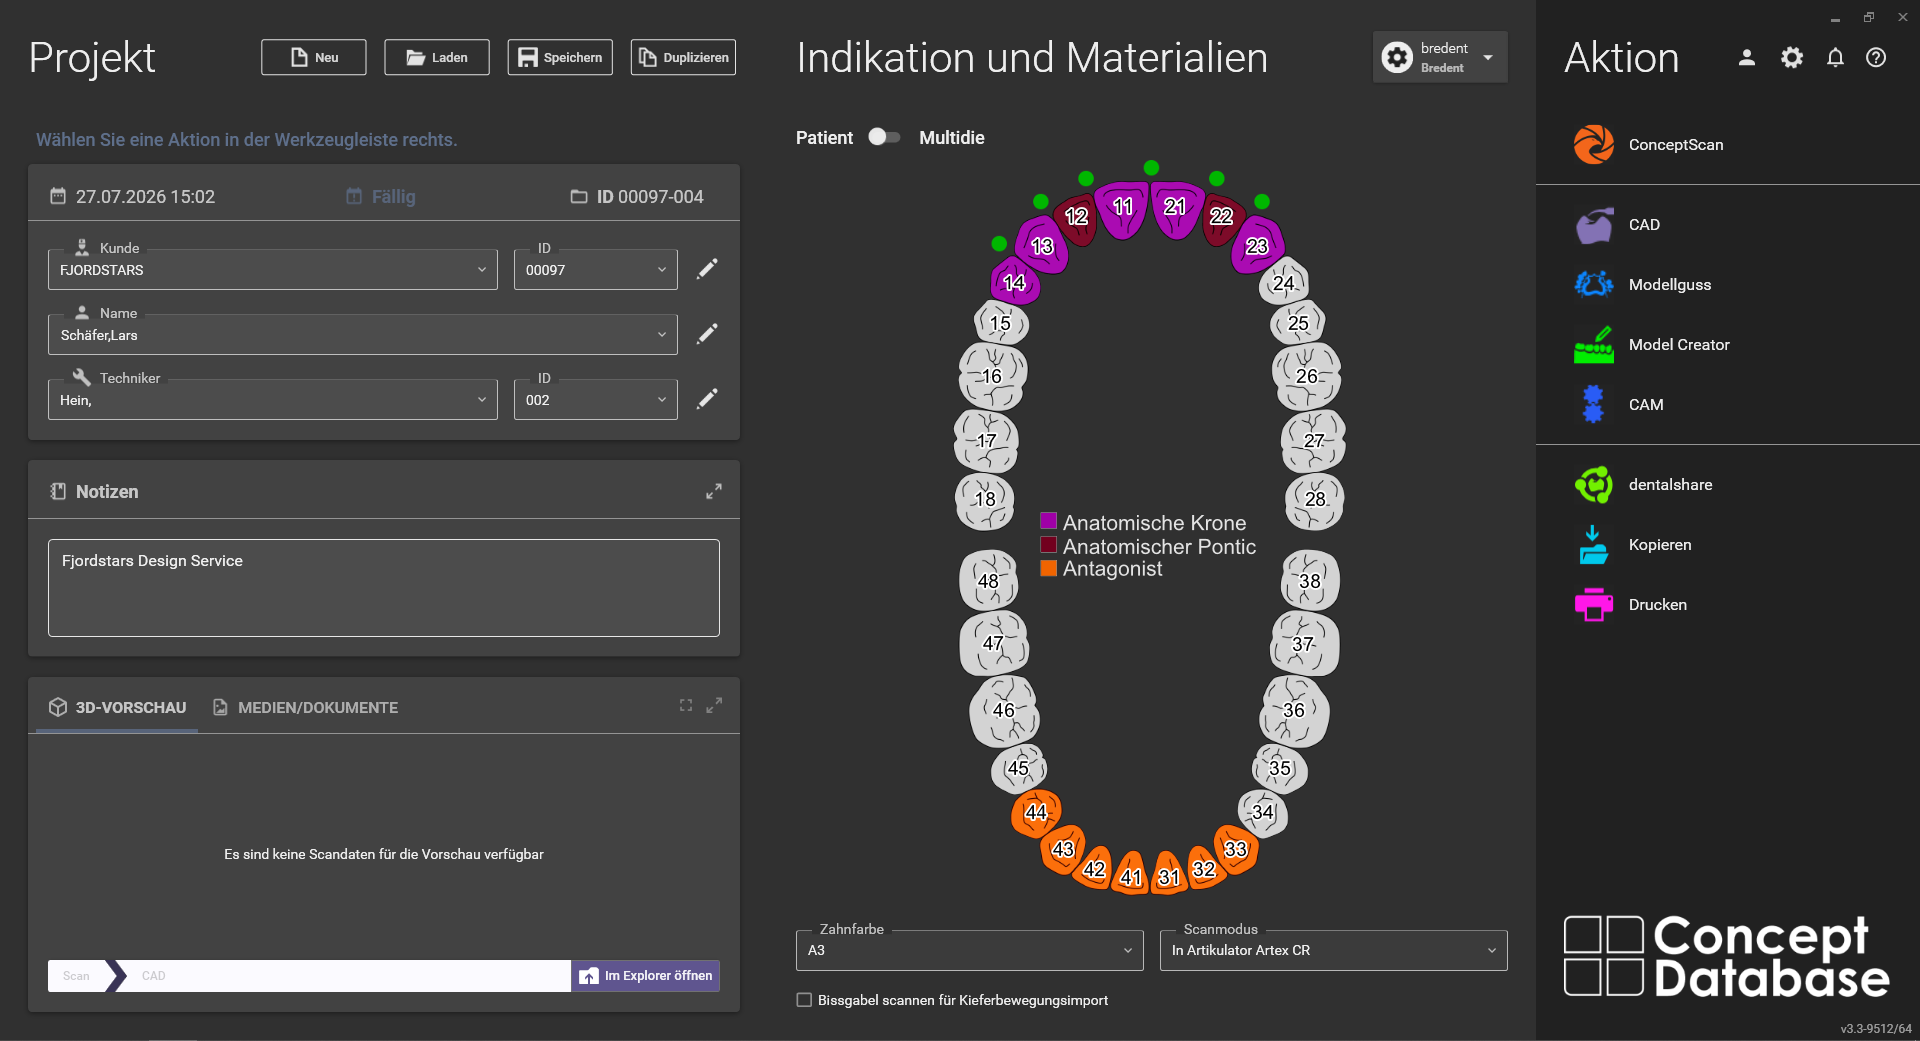Save project with Speichern
Viewport: 1920px width, 1041px height.
coord(560,57)
